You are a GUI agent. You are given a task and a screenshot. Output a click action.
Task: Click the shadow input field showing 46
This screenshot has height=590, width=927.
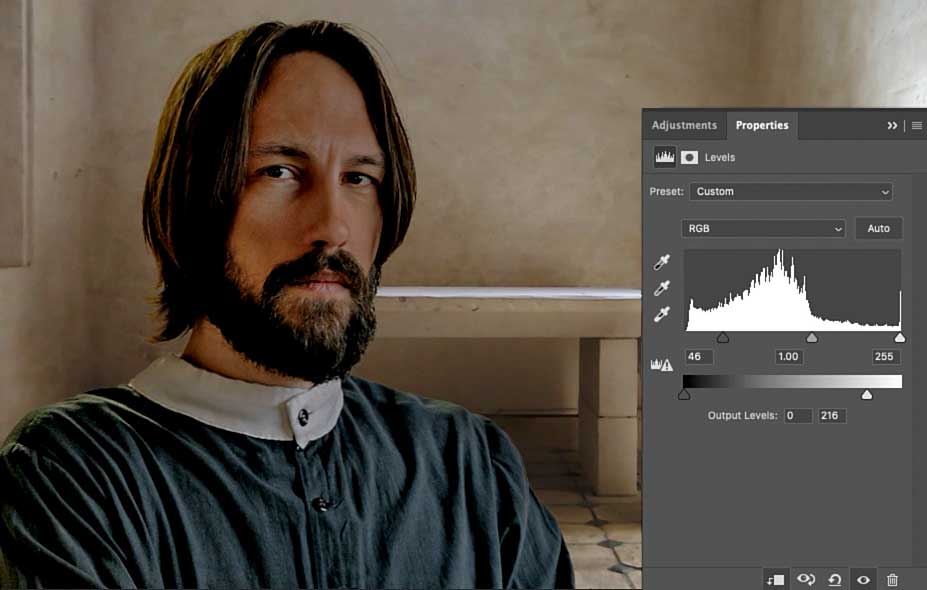[698, 356]
